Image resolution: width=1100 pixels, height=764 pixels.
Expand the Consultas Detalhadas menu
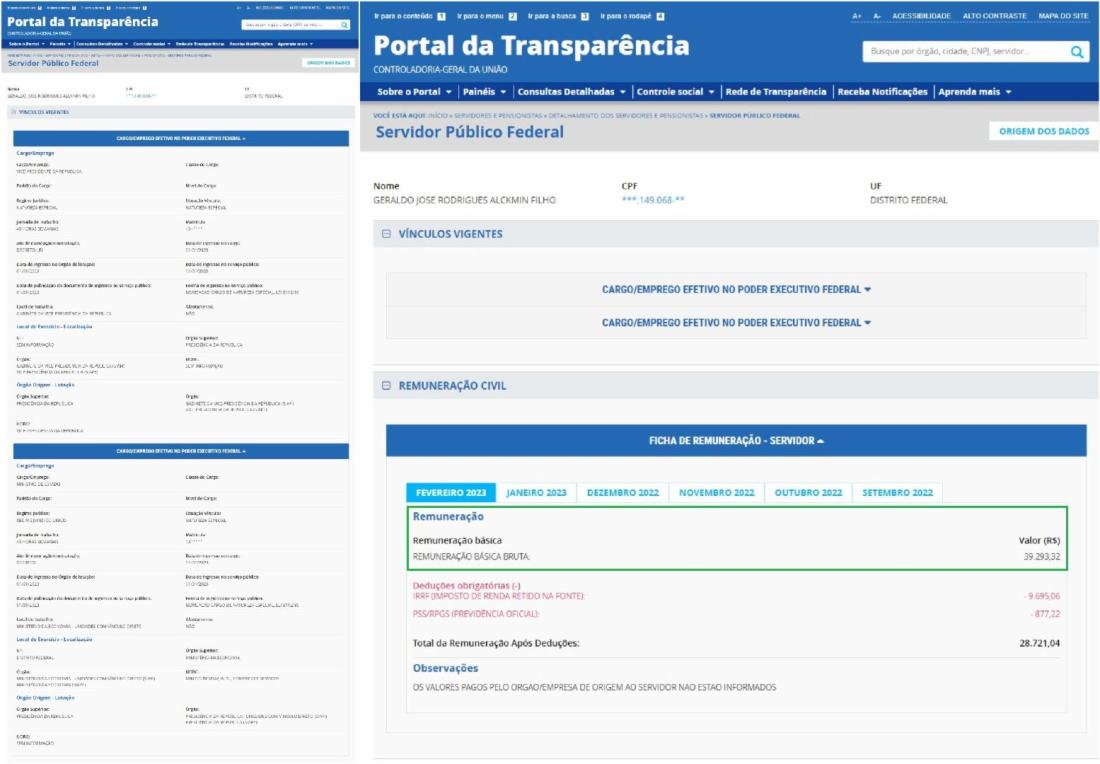pyautogui.click(x=571, y=92)
